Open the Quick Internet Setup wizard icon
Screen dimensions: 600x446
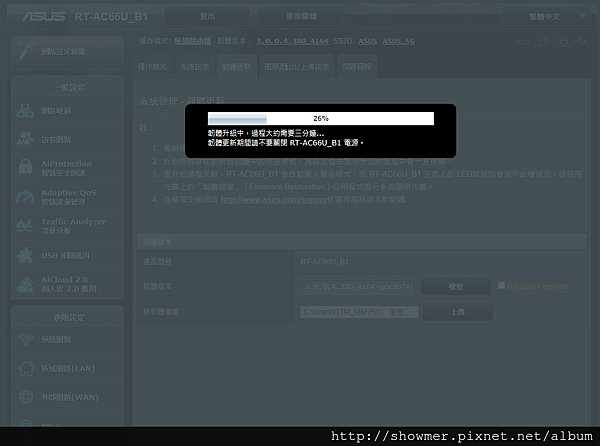pos(26,51)
